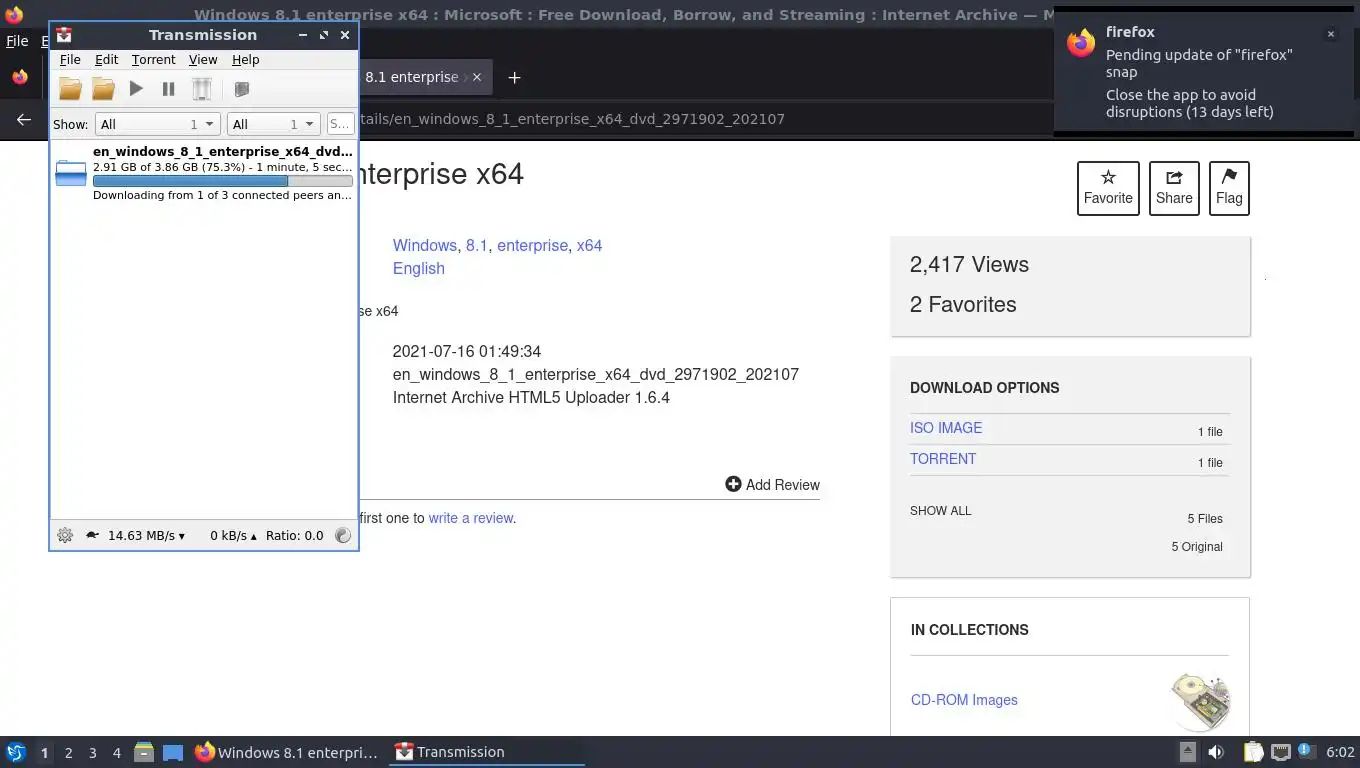This screenshot has height=768, width=1360.
Task: Open the Torrent menu
Action: (153, 60)
